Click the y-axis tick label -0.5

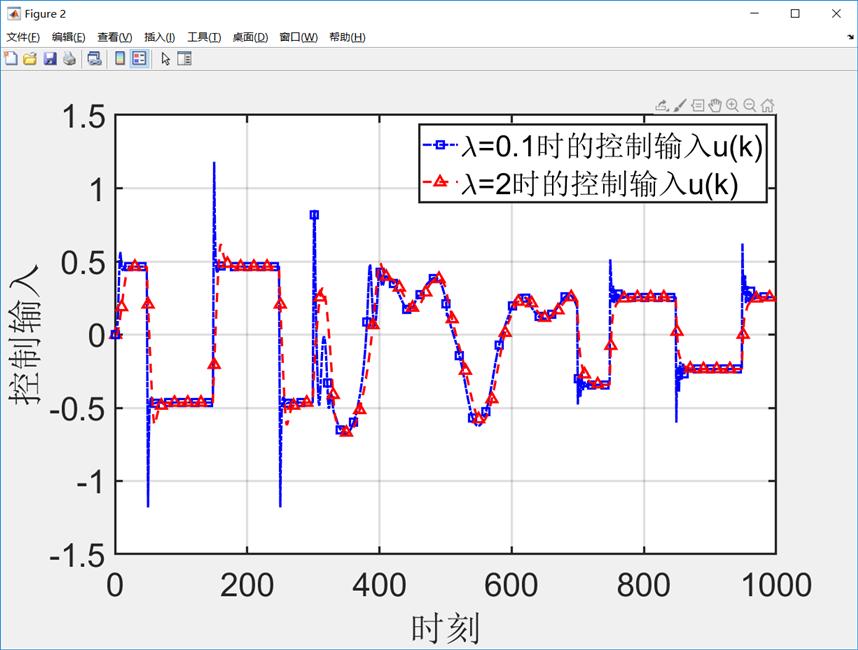pyautogui.click(x=77, y=409)
